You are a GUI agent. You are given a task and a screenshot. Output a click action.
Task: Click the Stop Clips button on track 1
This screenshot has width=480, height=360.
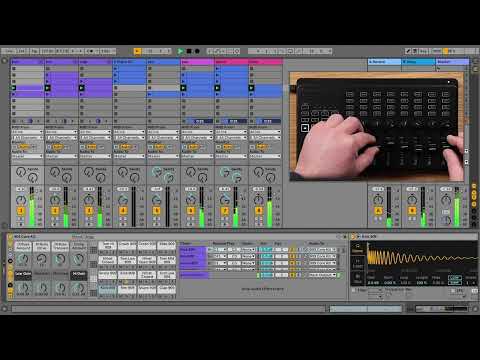coord(14,121)
